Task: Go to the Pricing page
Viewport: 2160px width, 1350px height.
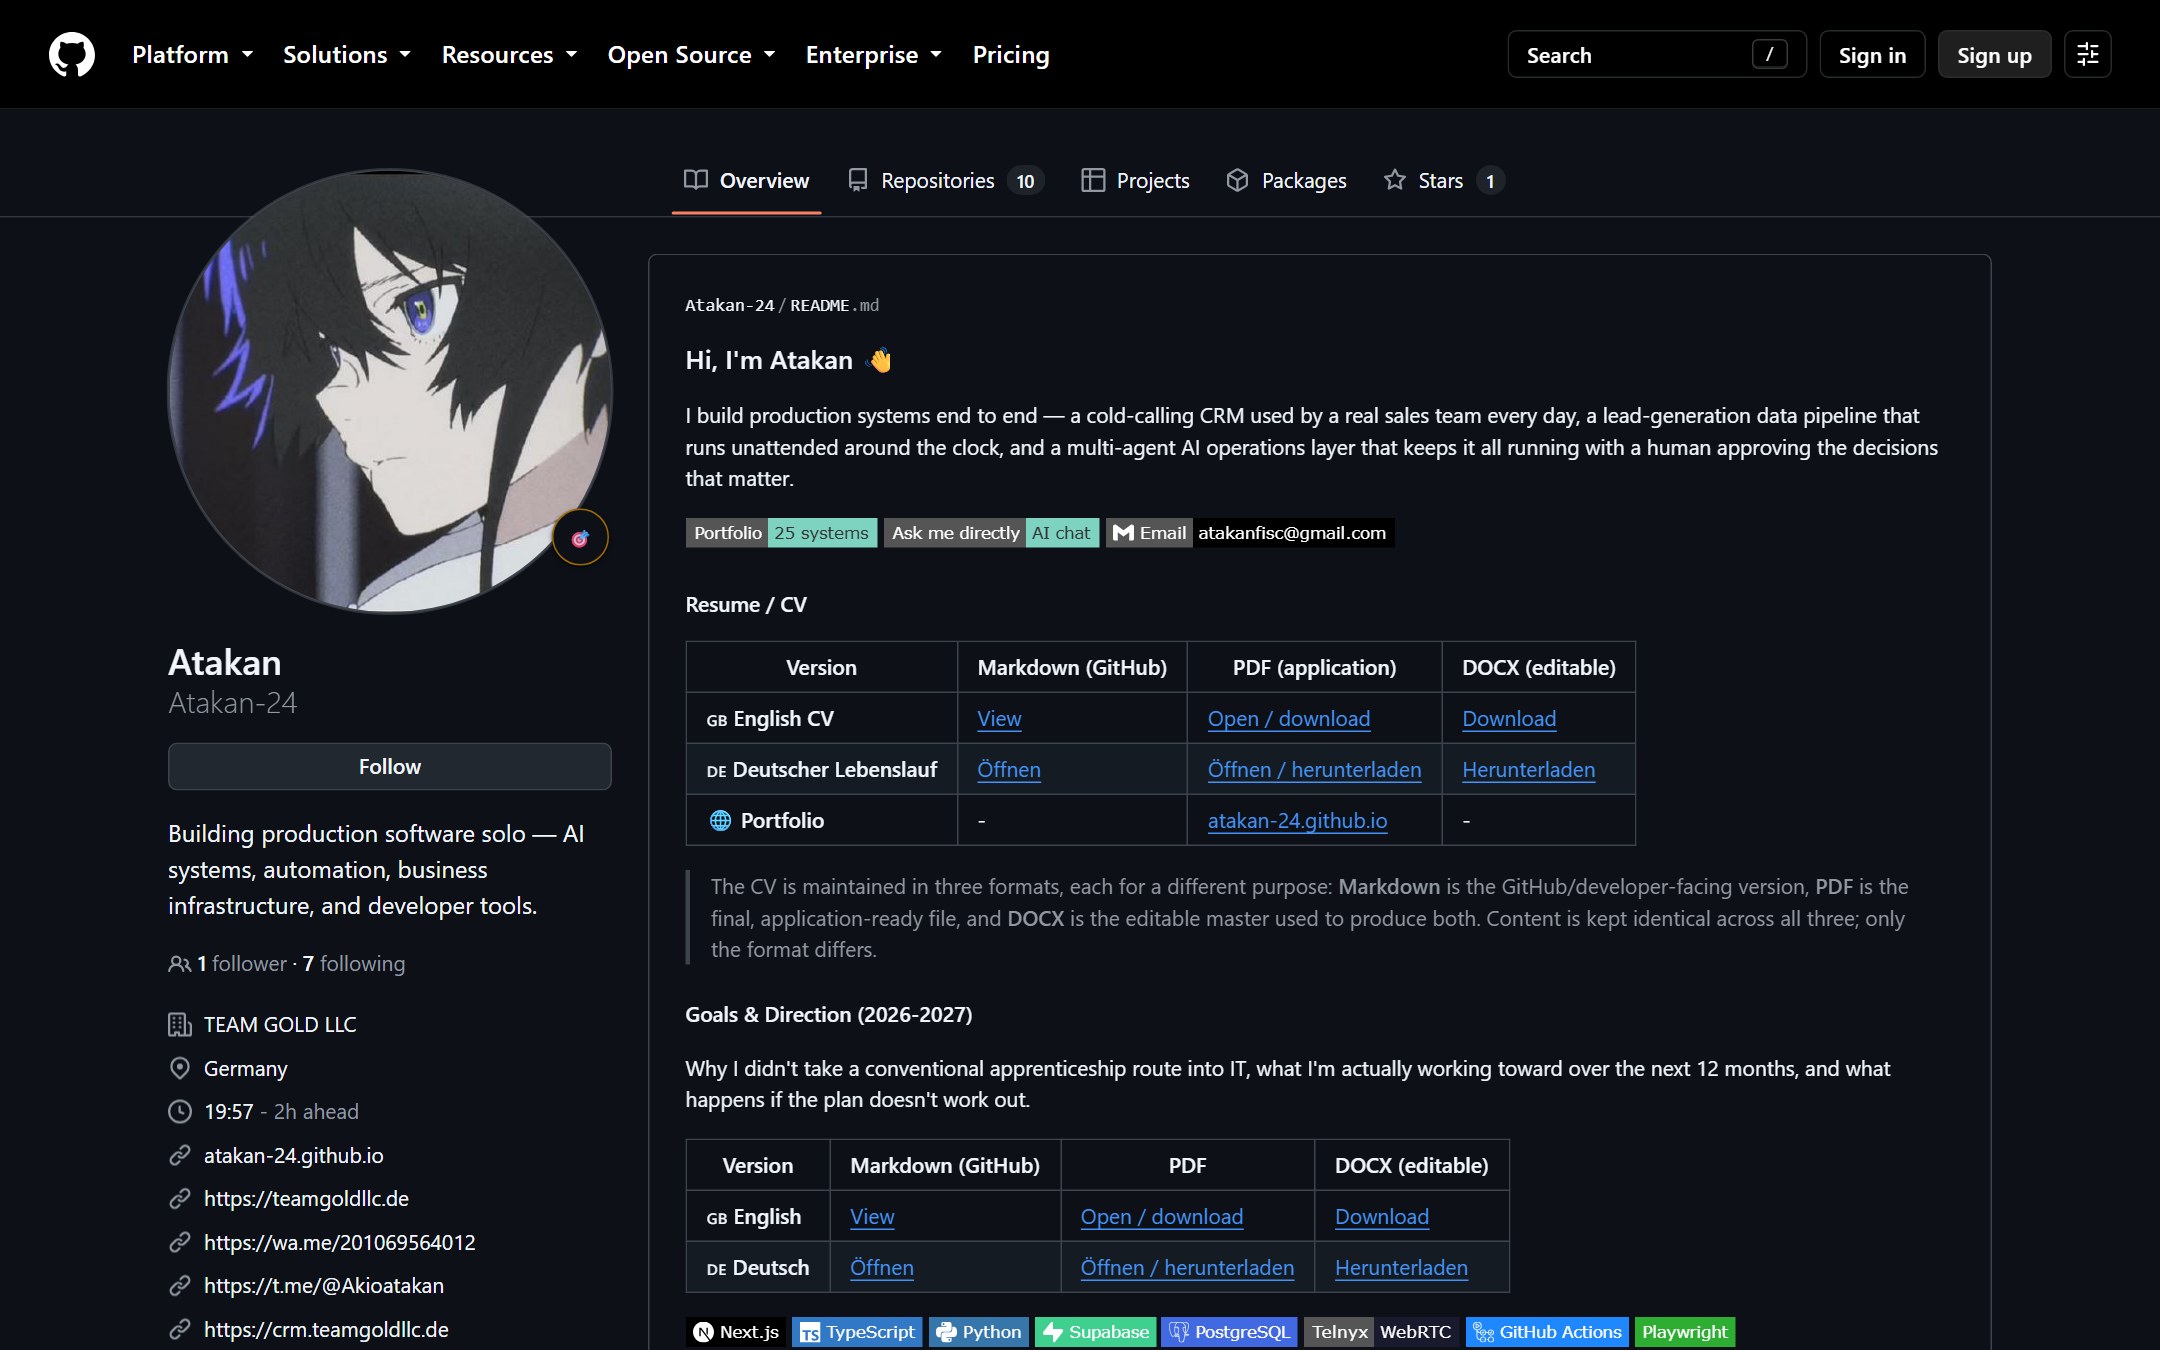Action: pyautogui.click(x=1011, y=55)
